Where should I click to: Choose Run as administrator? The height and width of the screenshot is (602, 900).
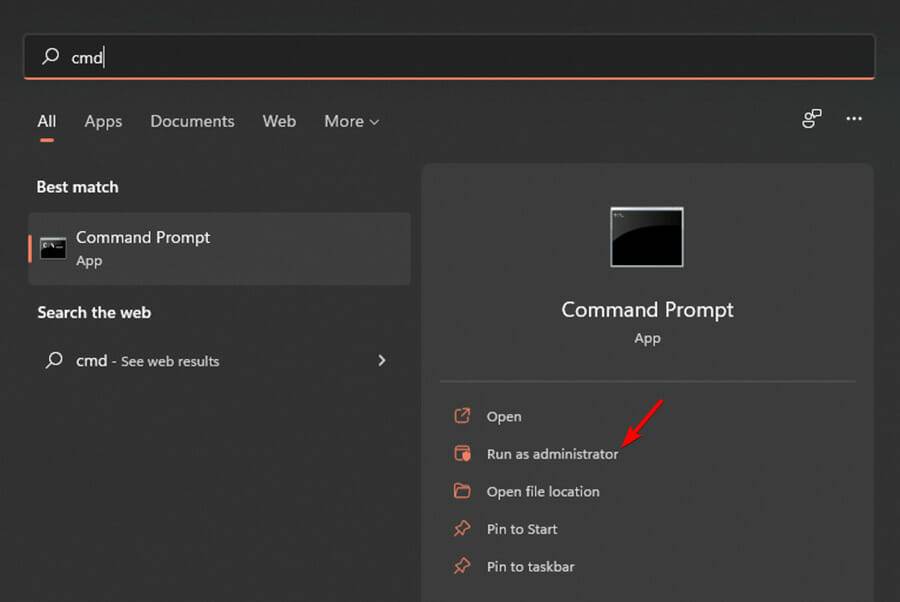click(552, 454)
